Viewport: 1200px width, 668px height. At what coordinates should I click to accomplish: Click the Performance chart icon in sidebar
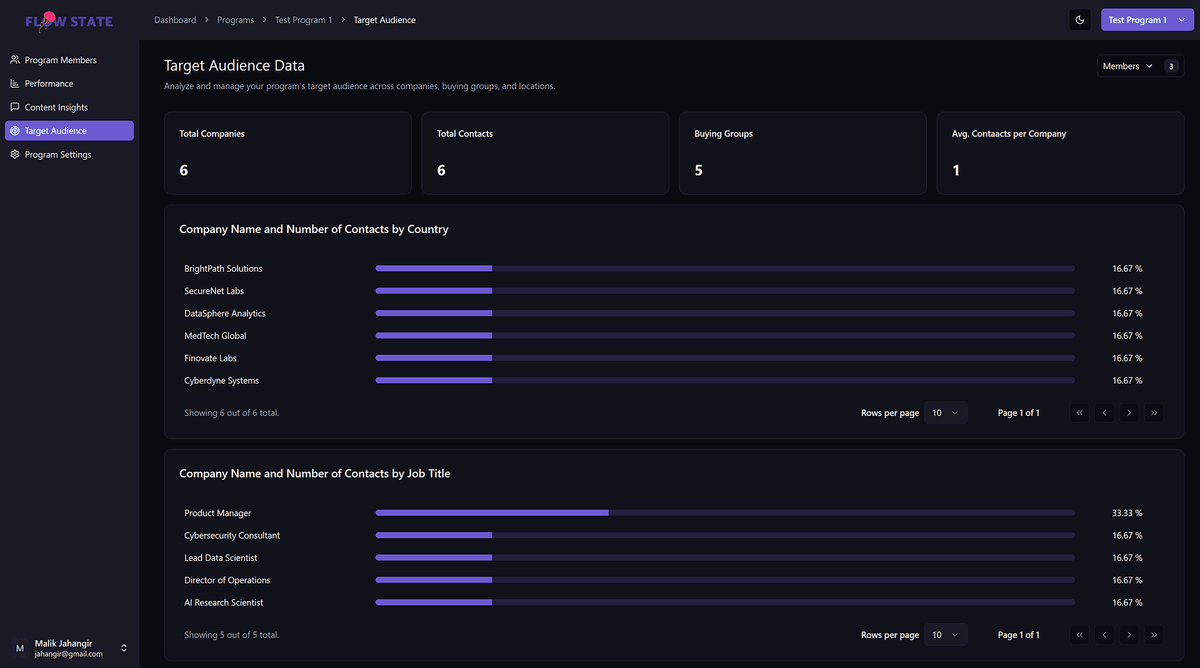click(15, 84)
